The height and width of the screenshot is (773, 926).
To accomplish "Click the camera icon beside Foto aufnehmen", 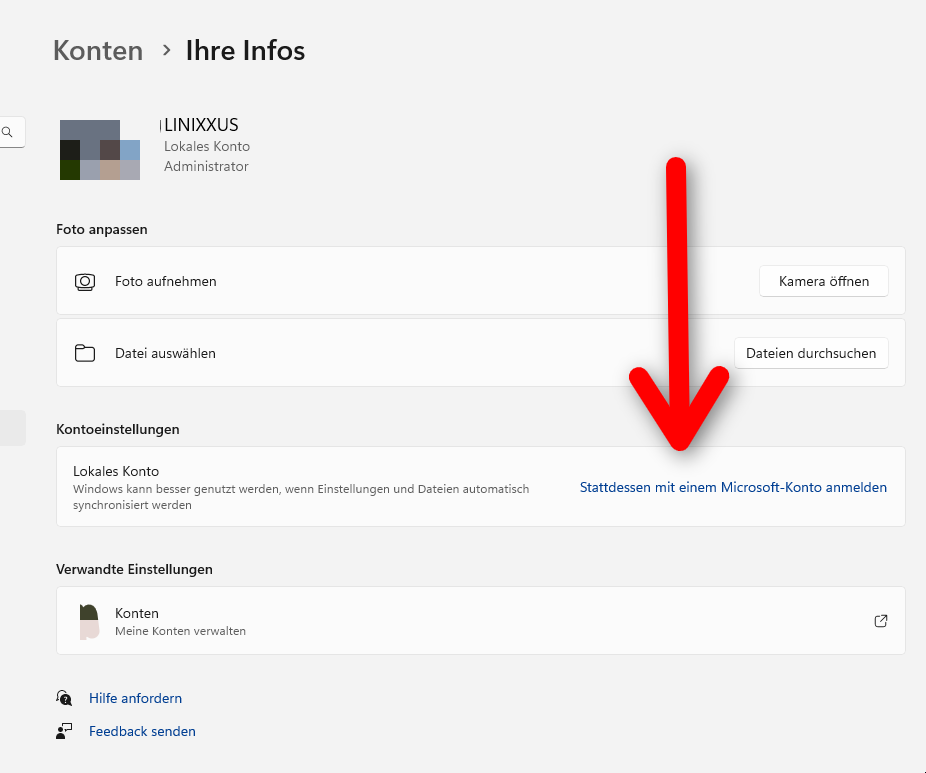I will pos(85,282).
